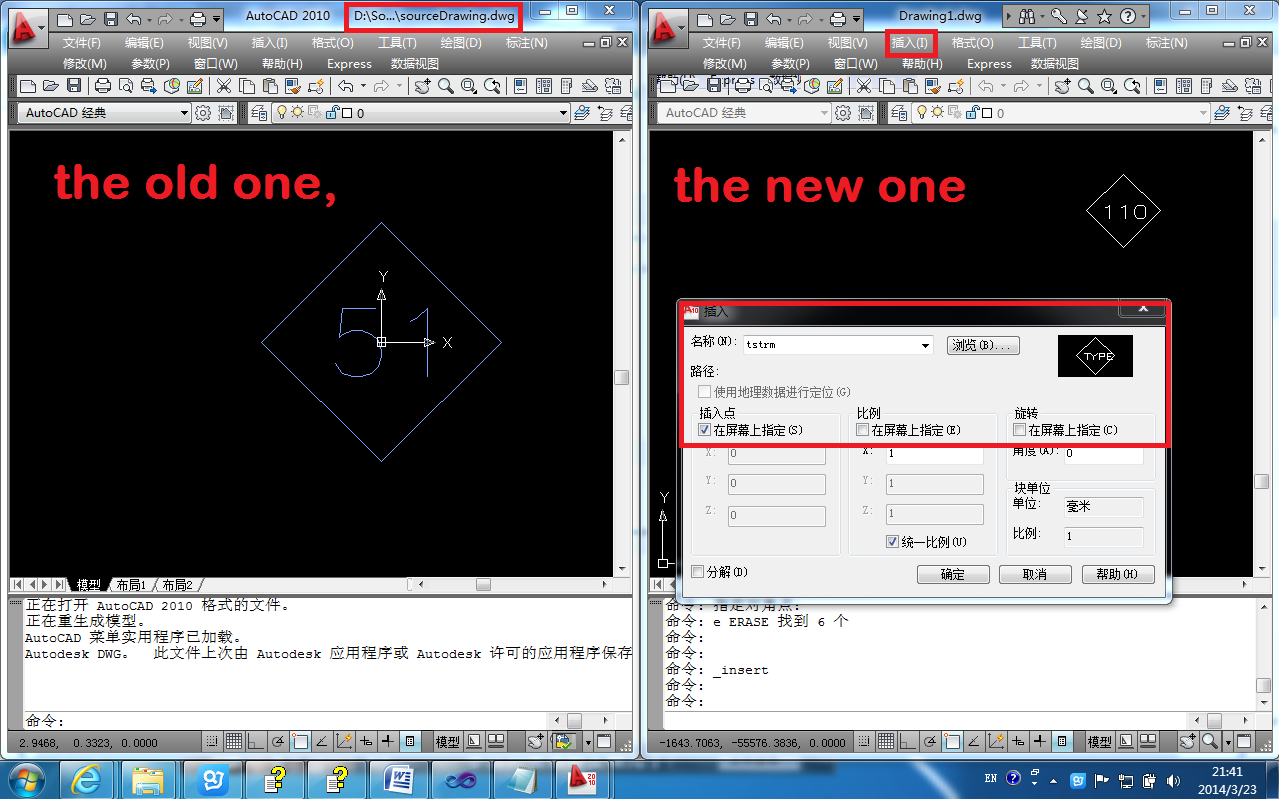Toggle the 统一比例(U) checkbox
This screenshot has height=799, width=1279.
pyautogui.click(x=893, y=542)
